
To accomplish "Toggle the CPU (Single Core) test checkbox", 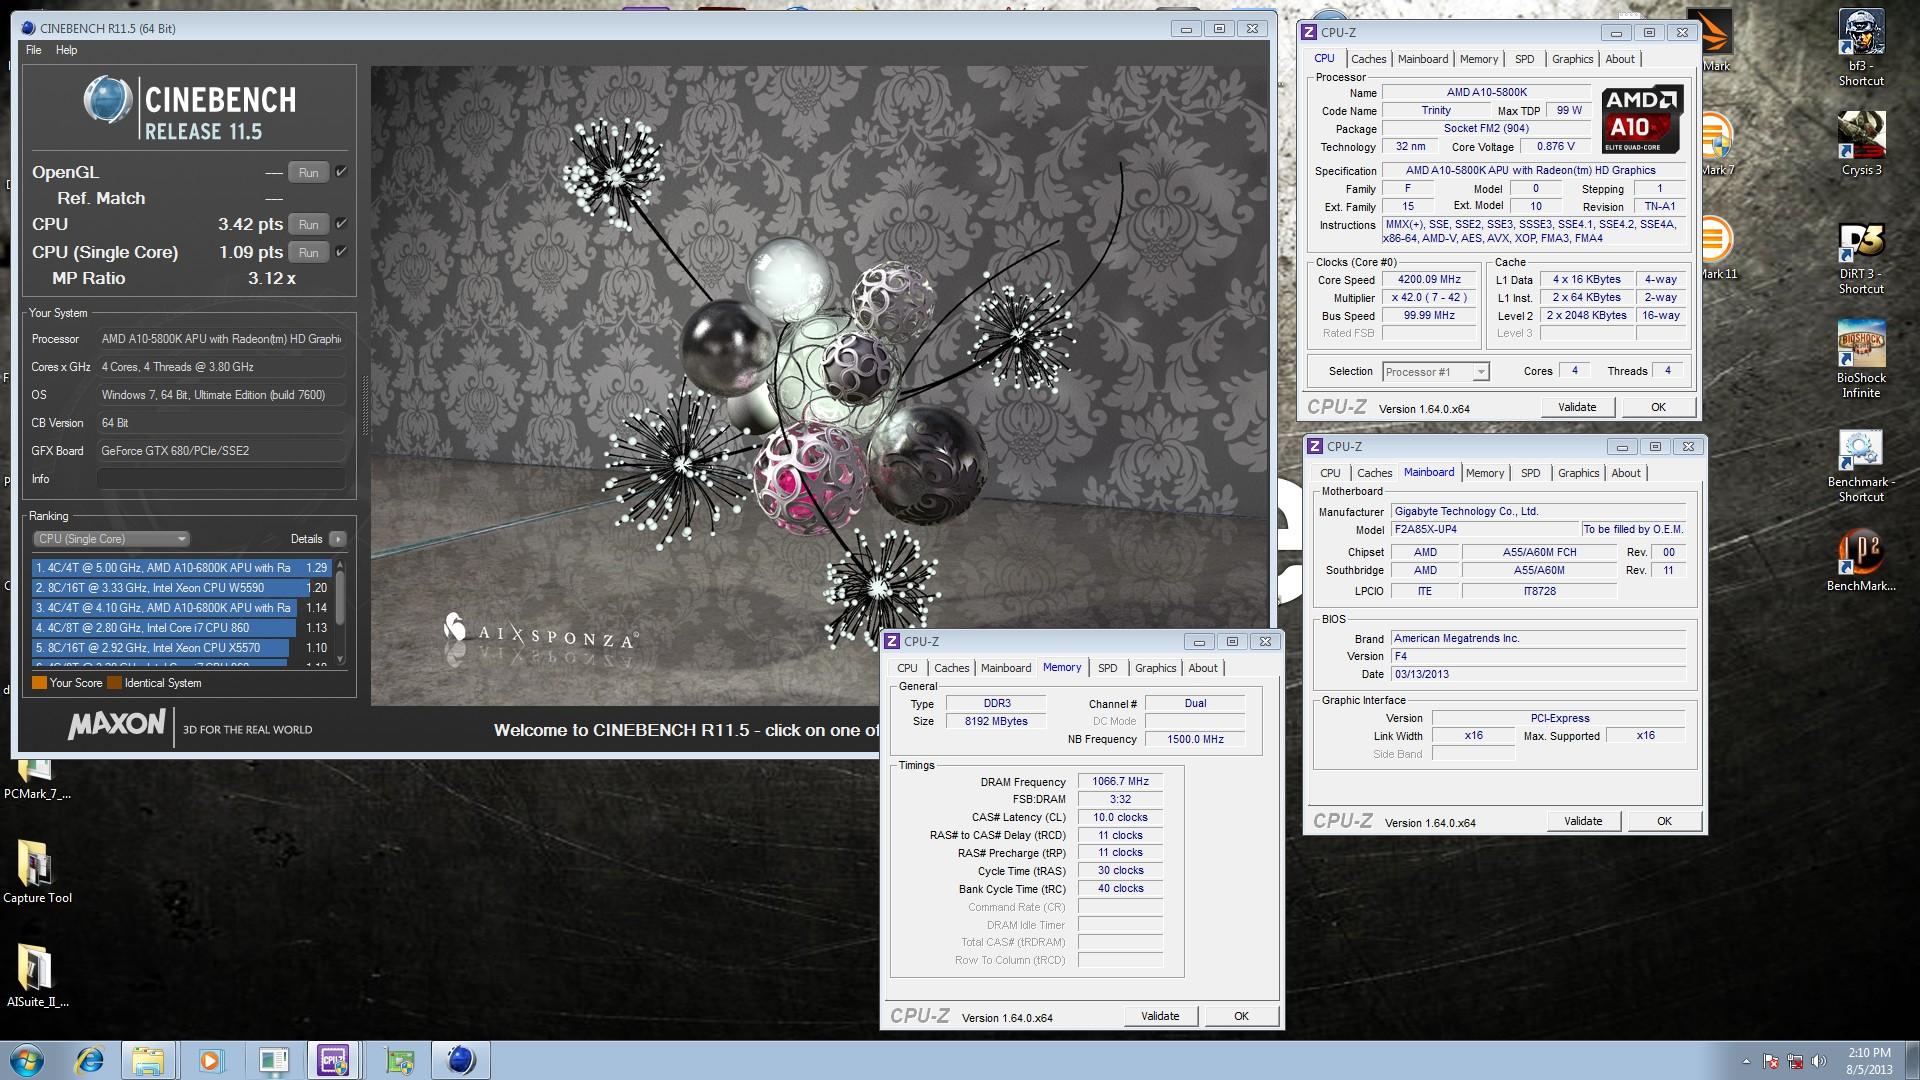I will tap(341, 252).
